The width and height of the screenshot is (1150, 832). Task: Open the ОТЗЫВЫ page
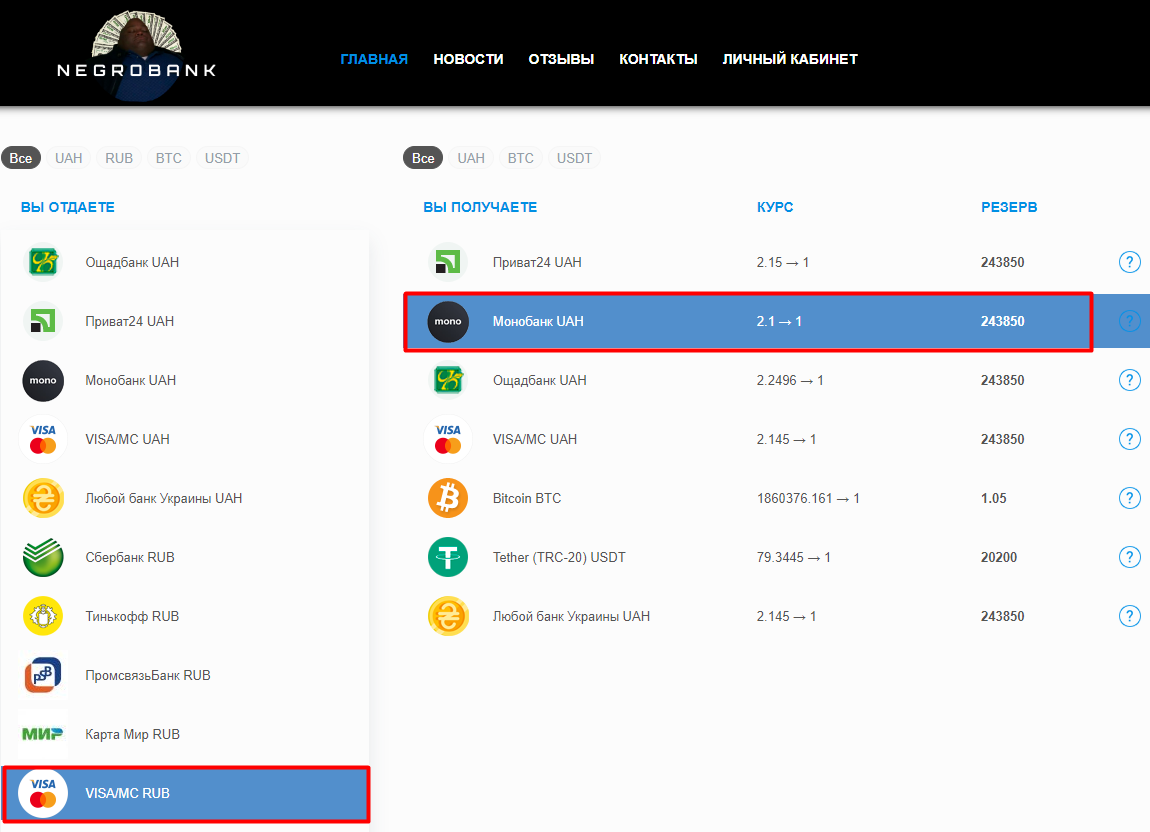pos(561,59)
